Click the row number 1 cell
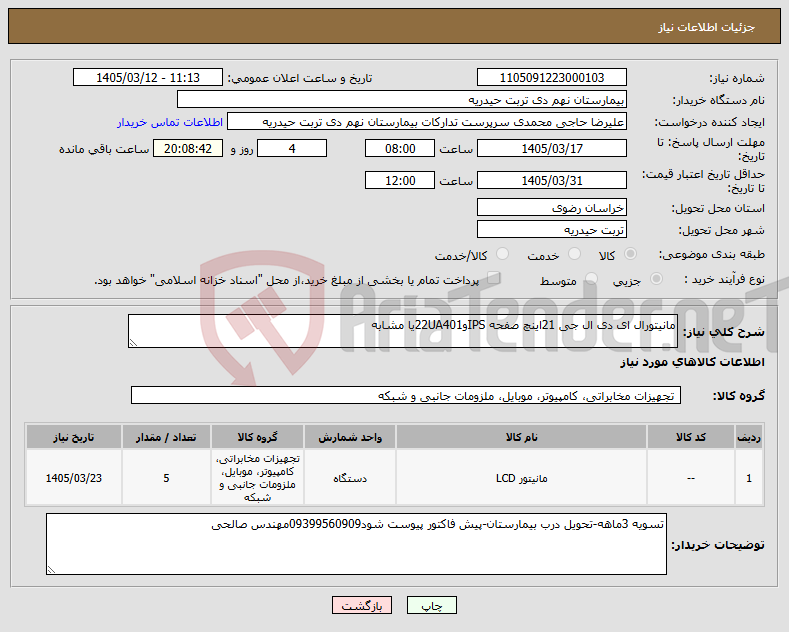Image resolution: width=789 pixels, height=632 pixels. 749,478
